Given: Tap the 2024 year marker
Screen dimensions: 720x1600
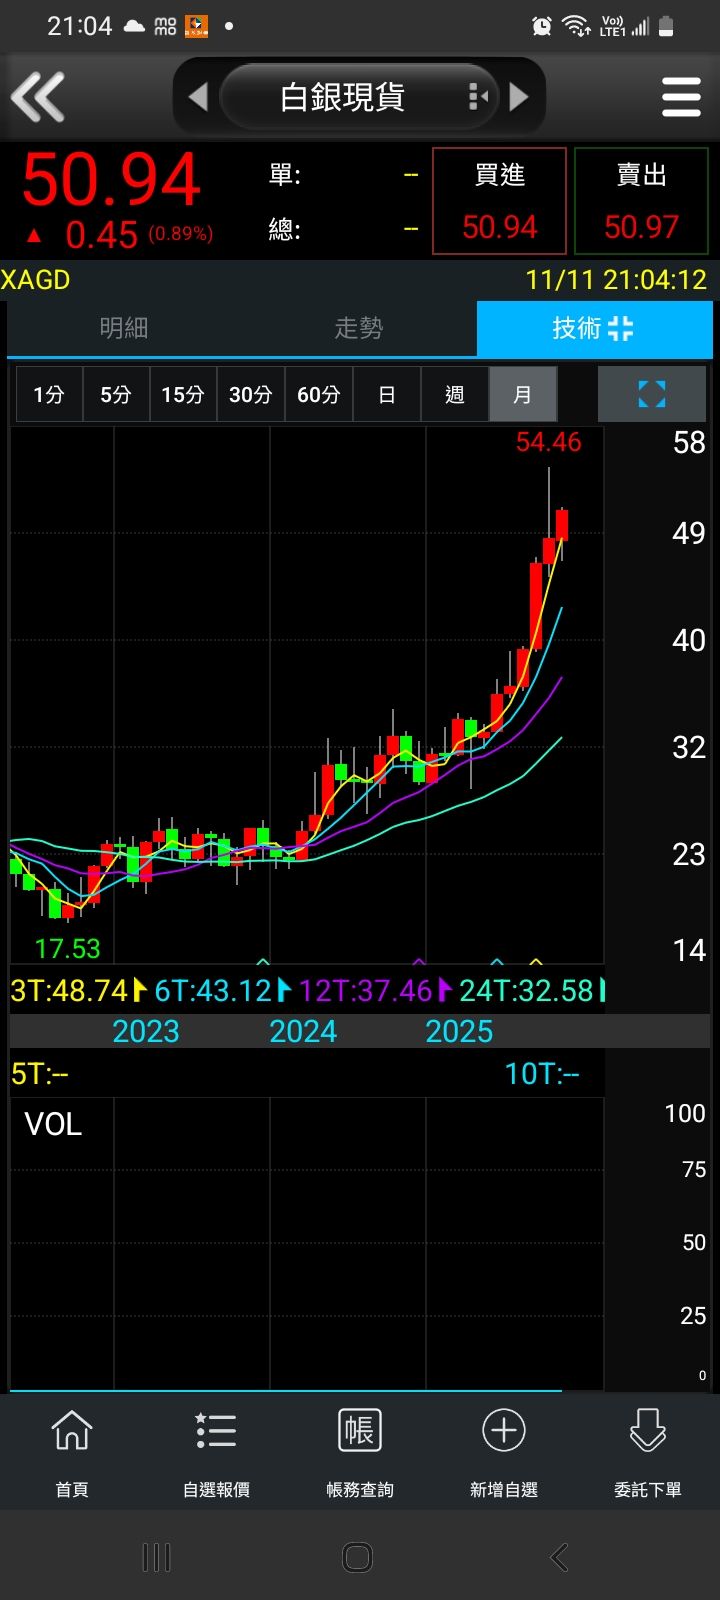Looking at the screenshot, I should point(303,1031).
